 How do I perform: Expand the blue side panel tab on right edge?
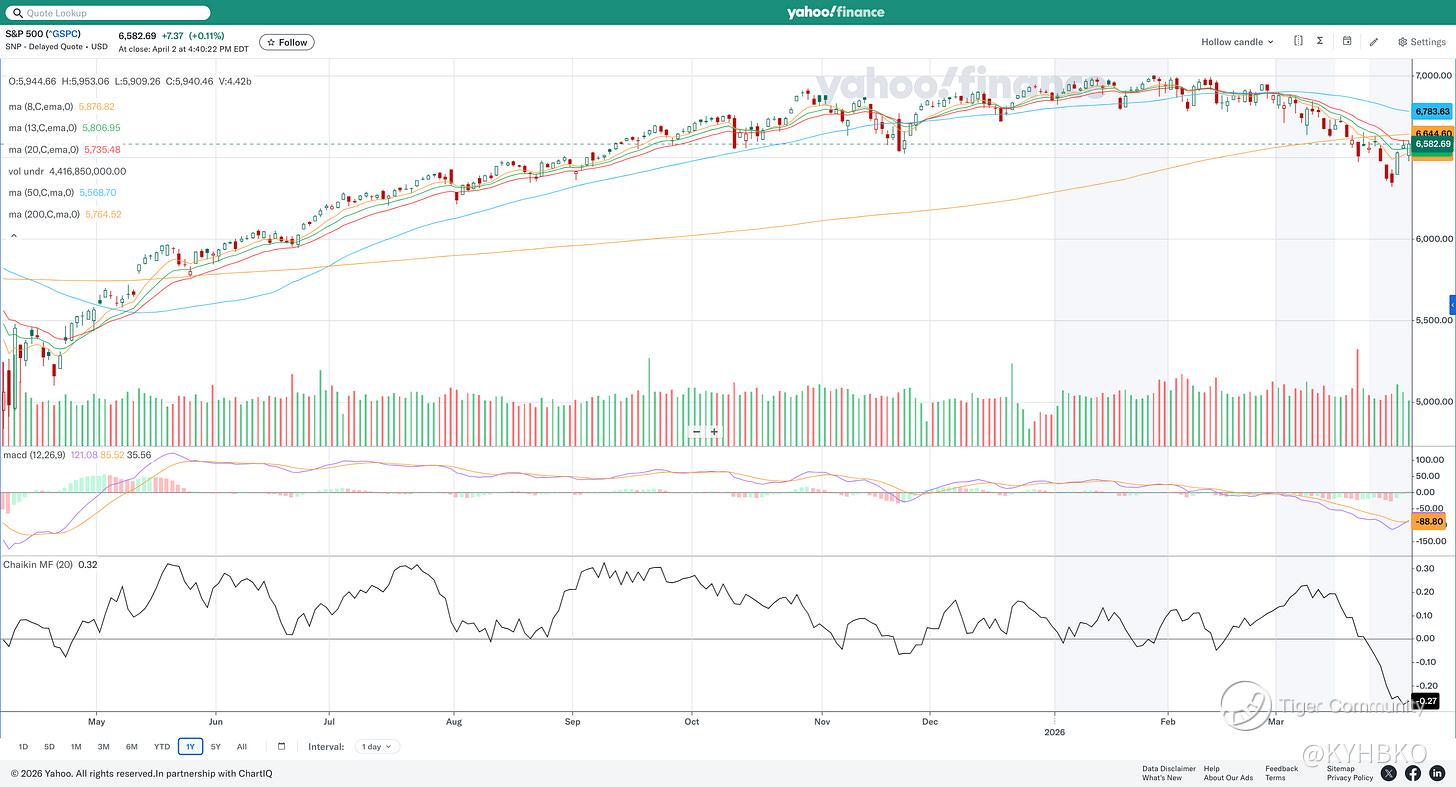(x=1452, y=305)
